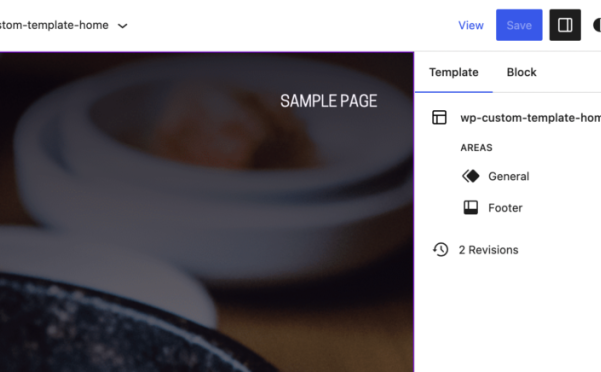
Task: Switch to the Block tab
Action: pos(521,72)
